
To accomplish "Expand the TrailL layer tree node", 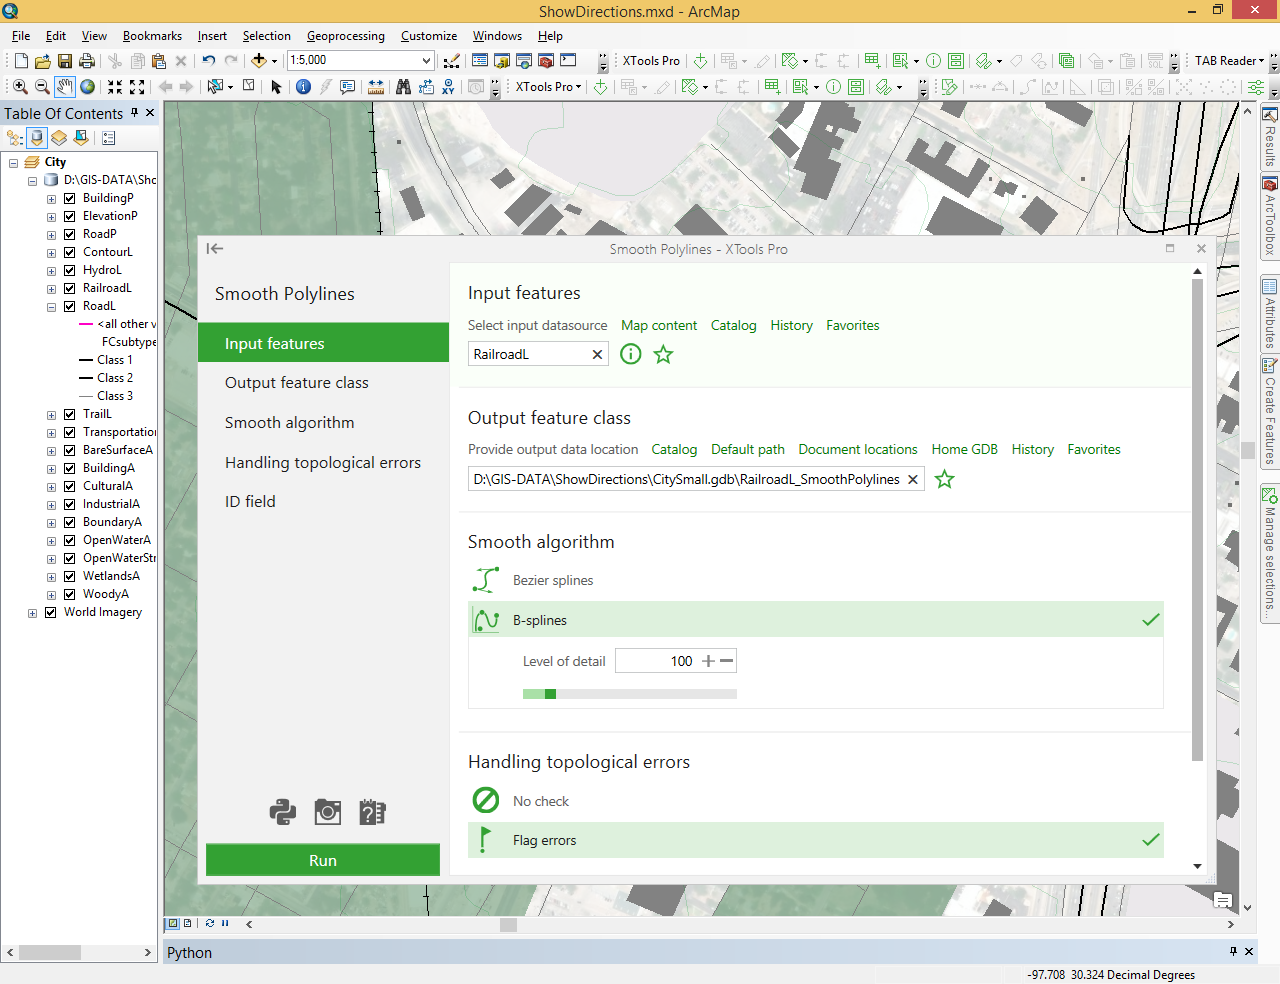I will point(51,415).
